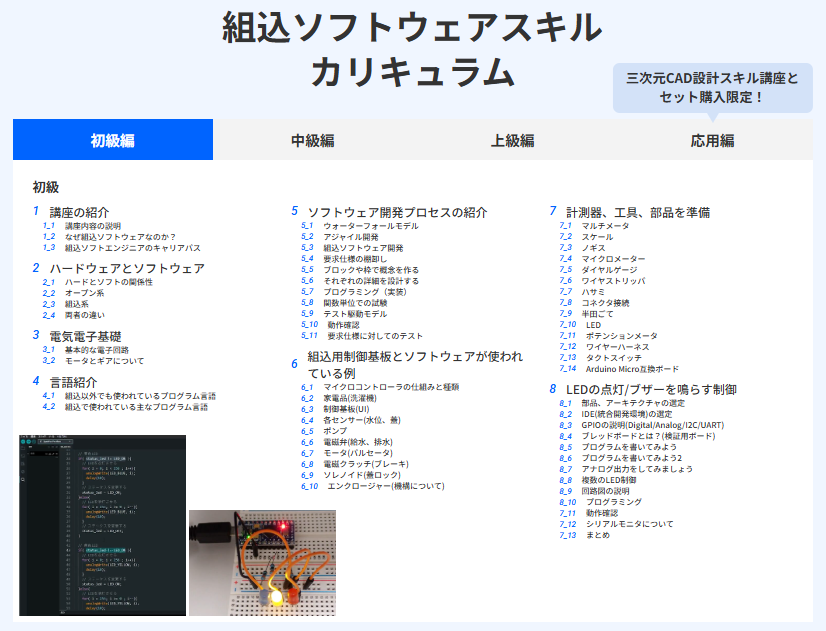This screenshot has height=631, width=826.
Task: Open the 上級編 tab
Action: (512, 140)
